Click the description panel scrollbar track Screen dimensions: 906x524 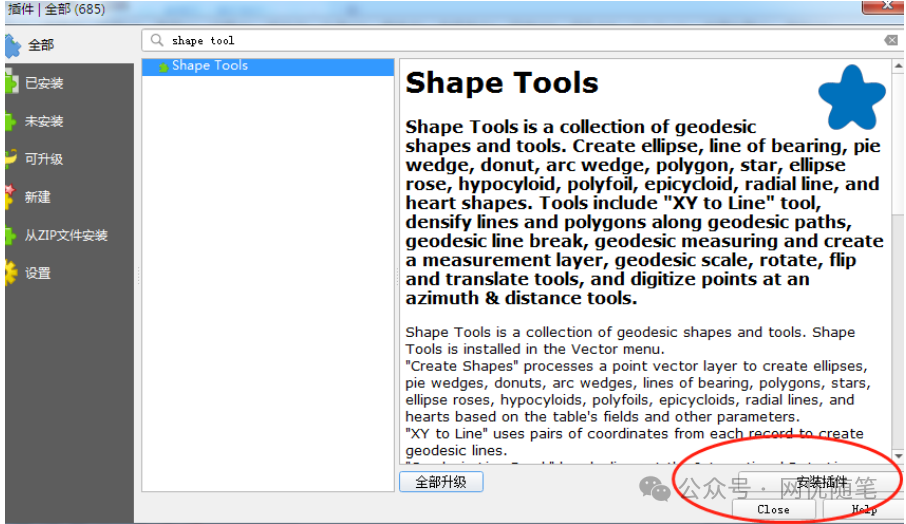tap(898, 332)
